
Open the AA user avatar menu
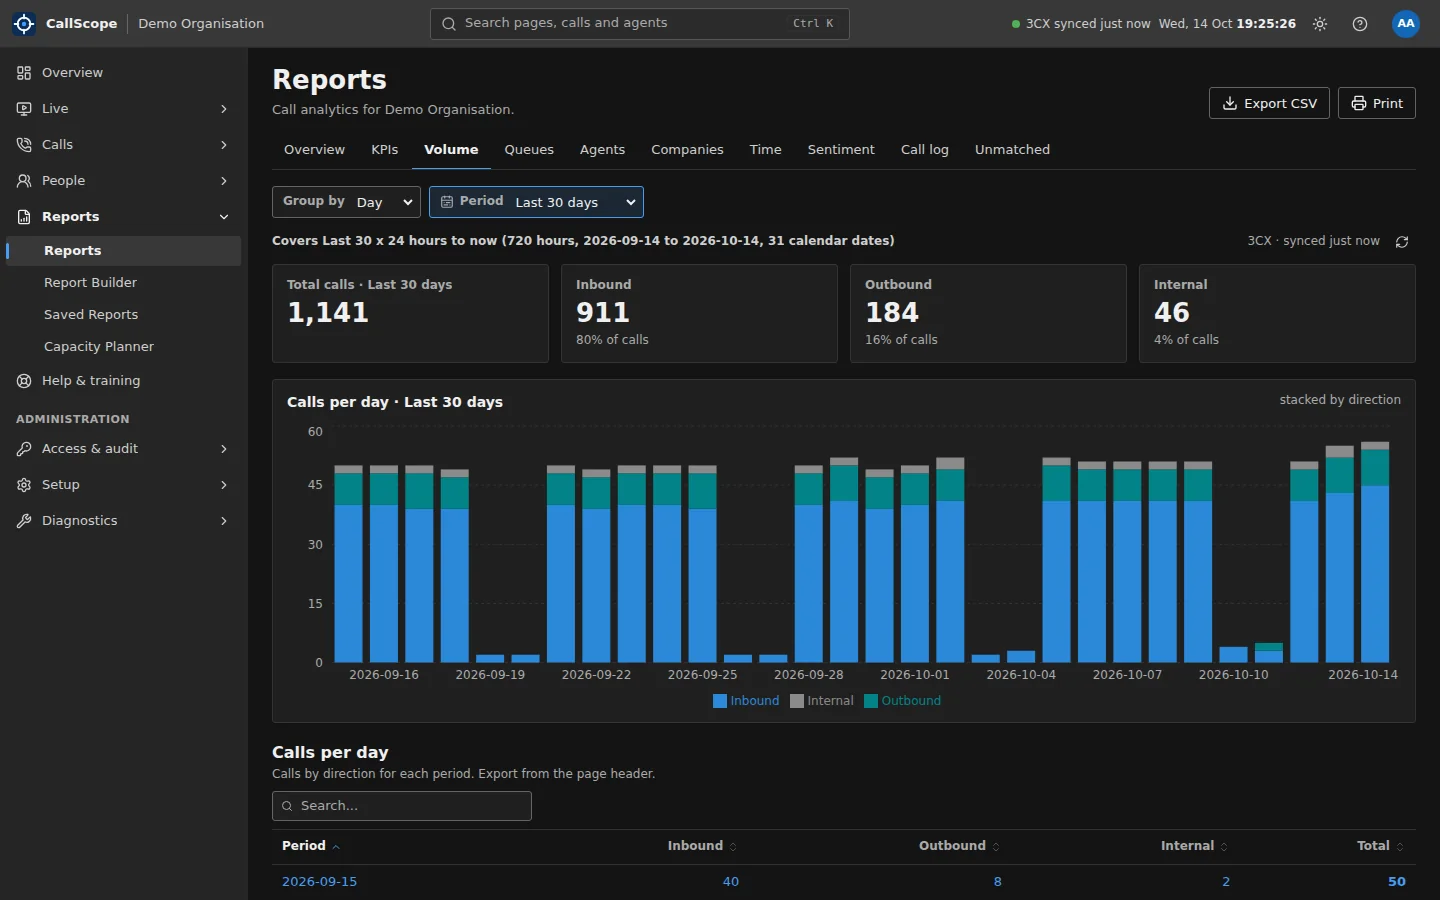[x=1406, y=24]
